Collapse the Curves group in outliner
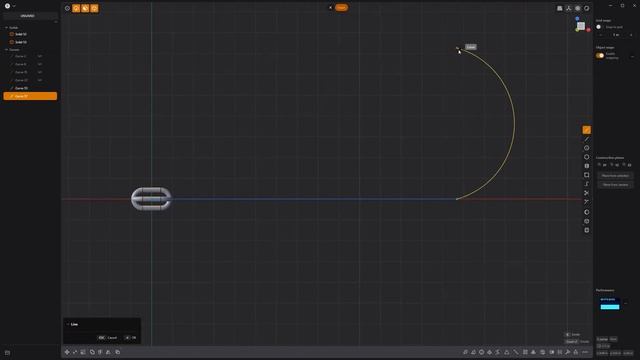 tap(7, 50)
